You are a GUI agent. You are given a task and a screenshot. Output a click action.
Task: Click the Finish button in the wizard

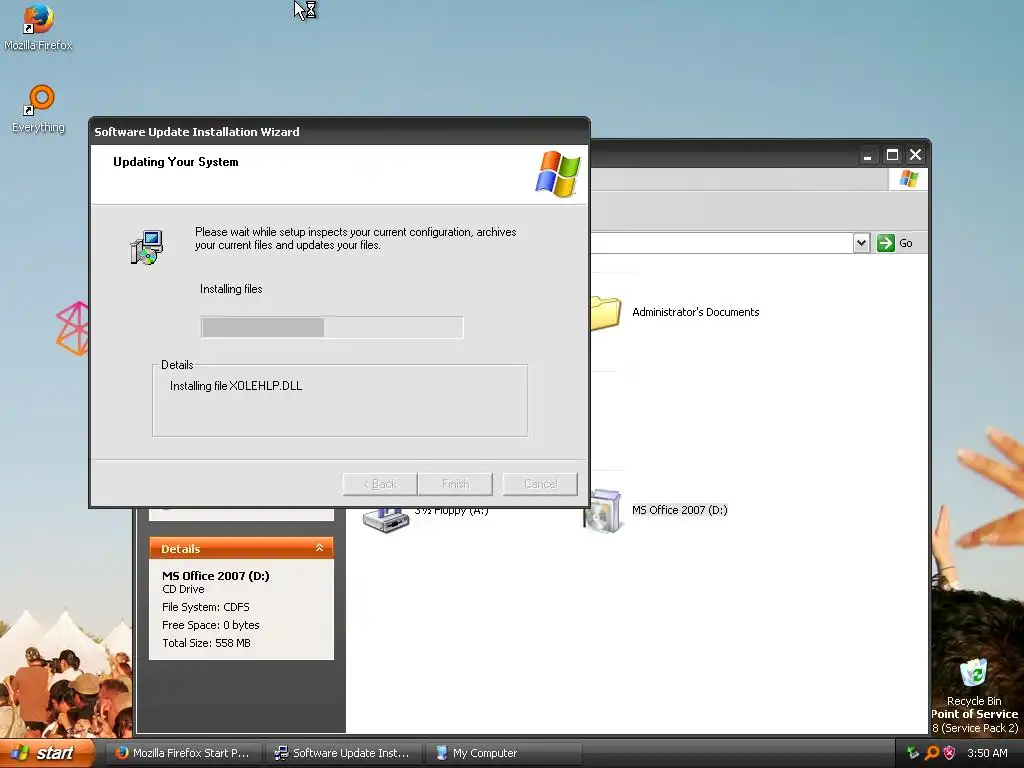point(455,484)
